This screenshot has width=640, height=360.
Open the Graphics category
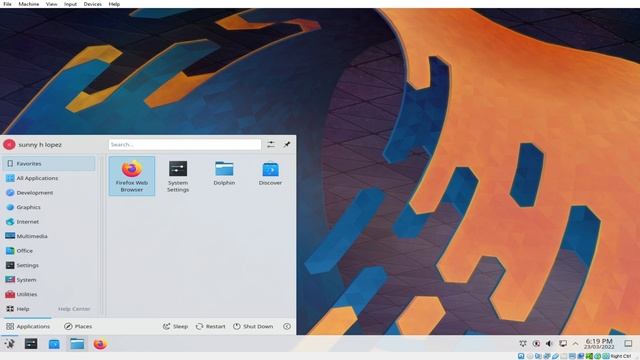49,207
